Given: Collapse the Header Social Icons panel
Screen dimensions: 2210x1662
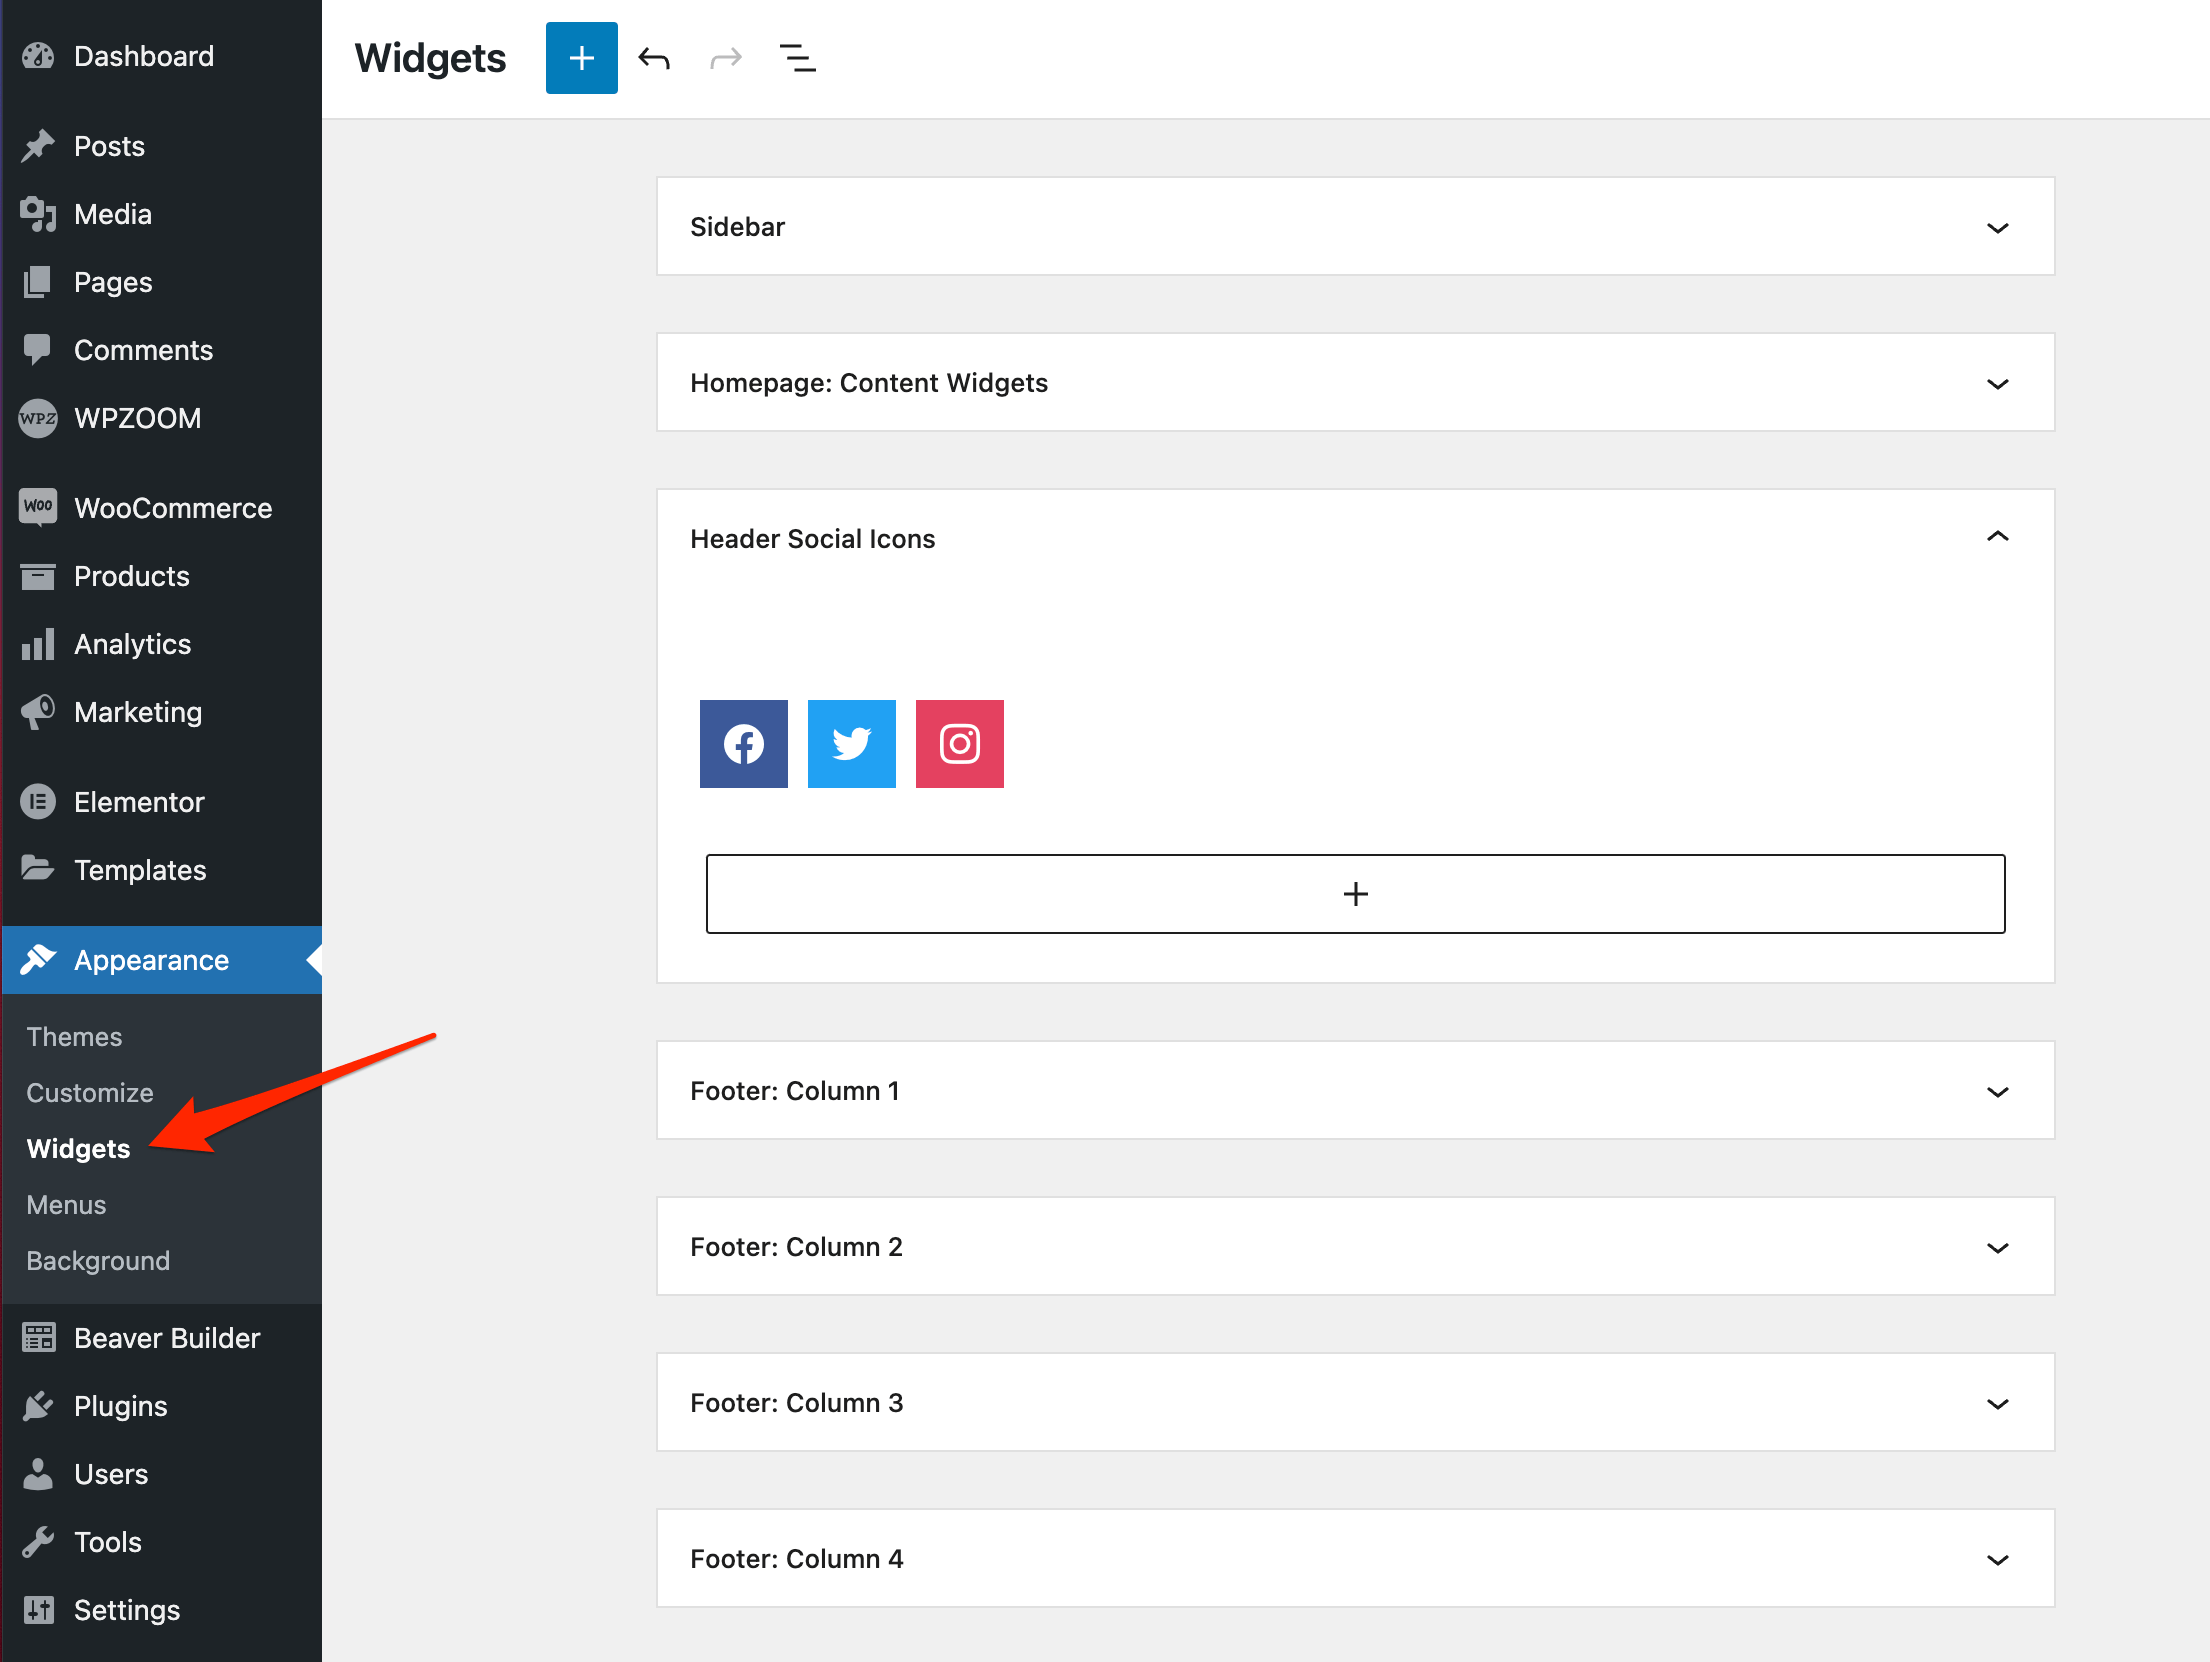Looking at the screenshot, I should coord(1997,538).
